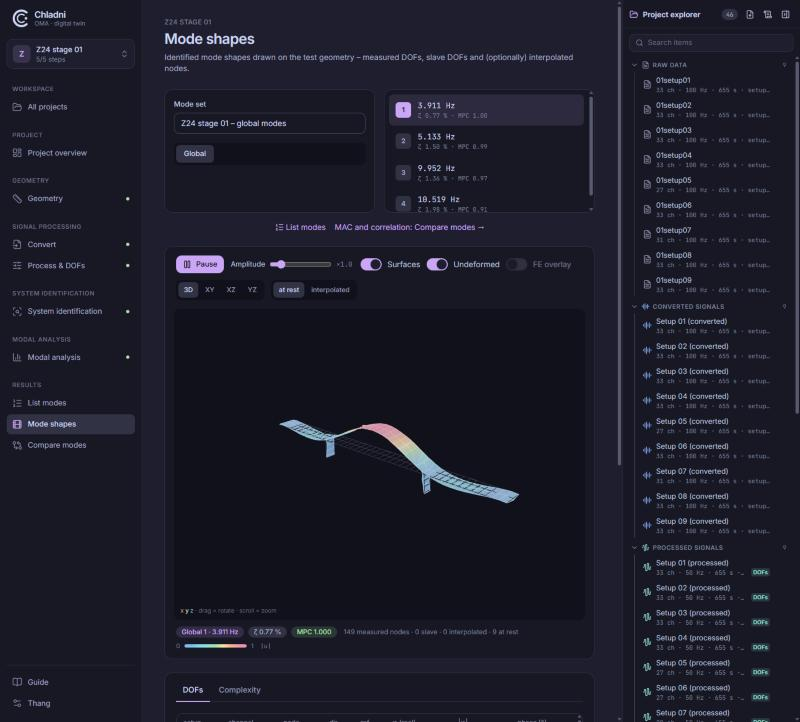The height and width of the screenshot is (722, 800).
Task: Switch to the Complexity tab
Action: click(239, 690)
